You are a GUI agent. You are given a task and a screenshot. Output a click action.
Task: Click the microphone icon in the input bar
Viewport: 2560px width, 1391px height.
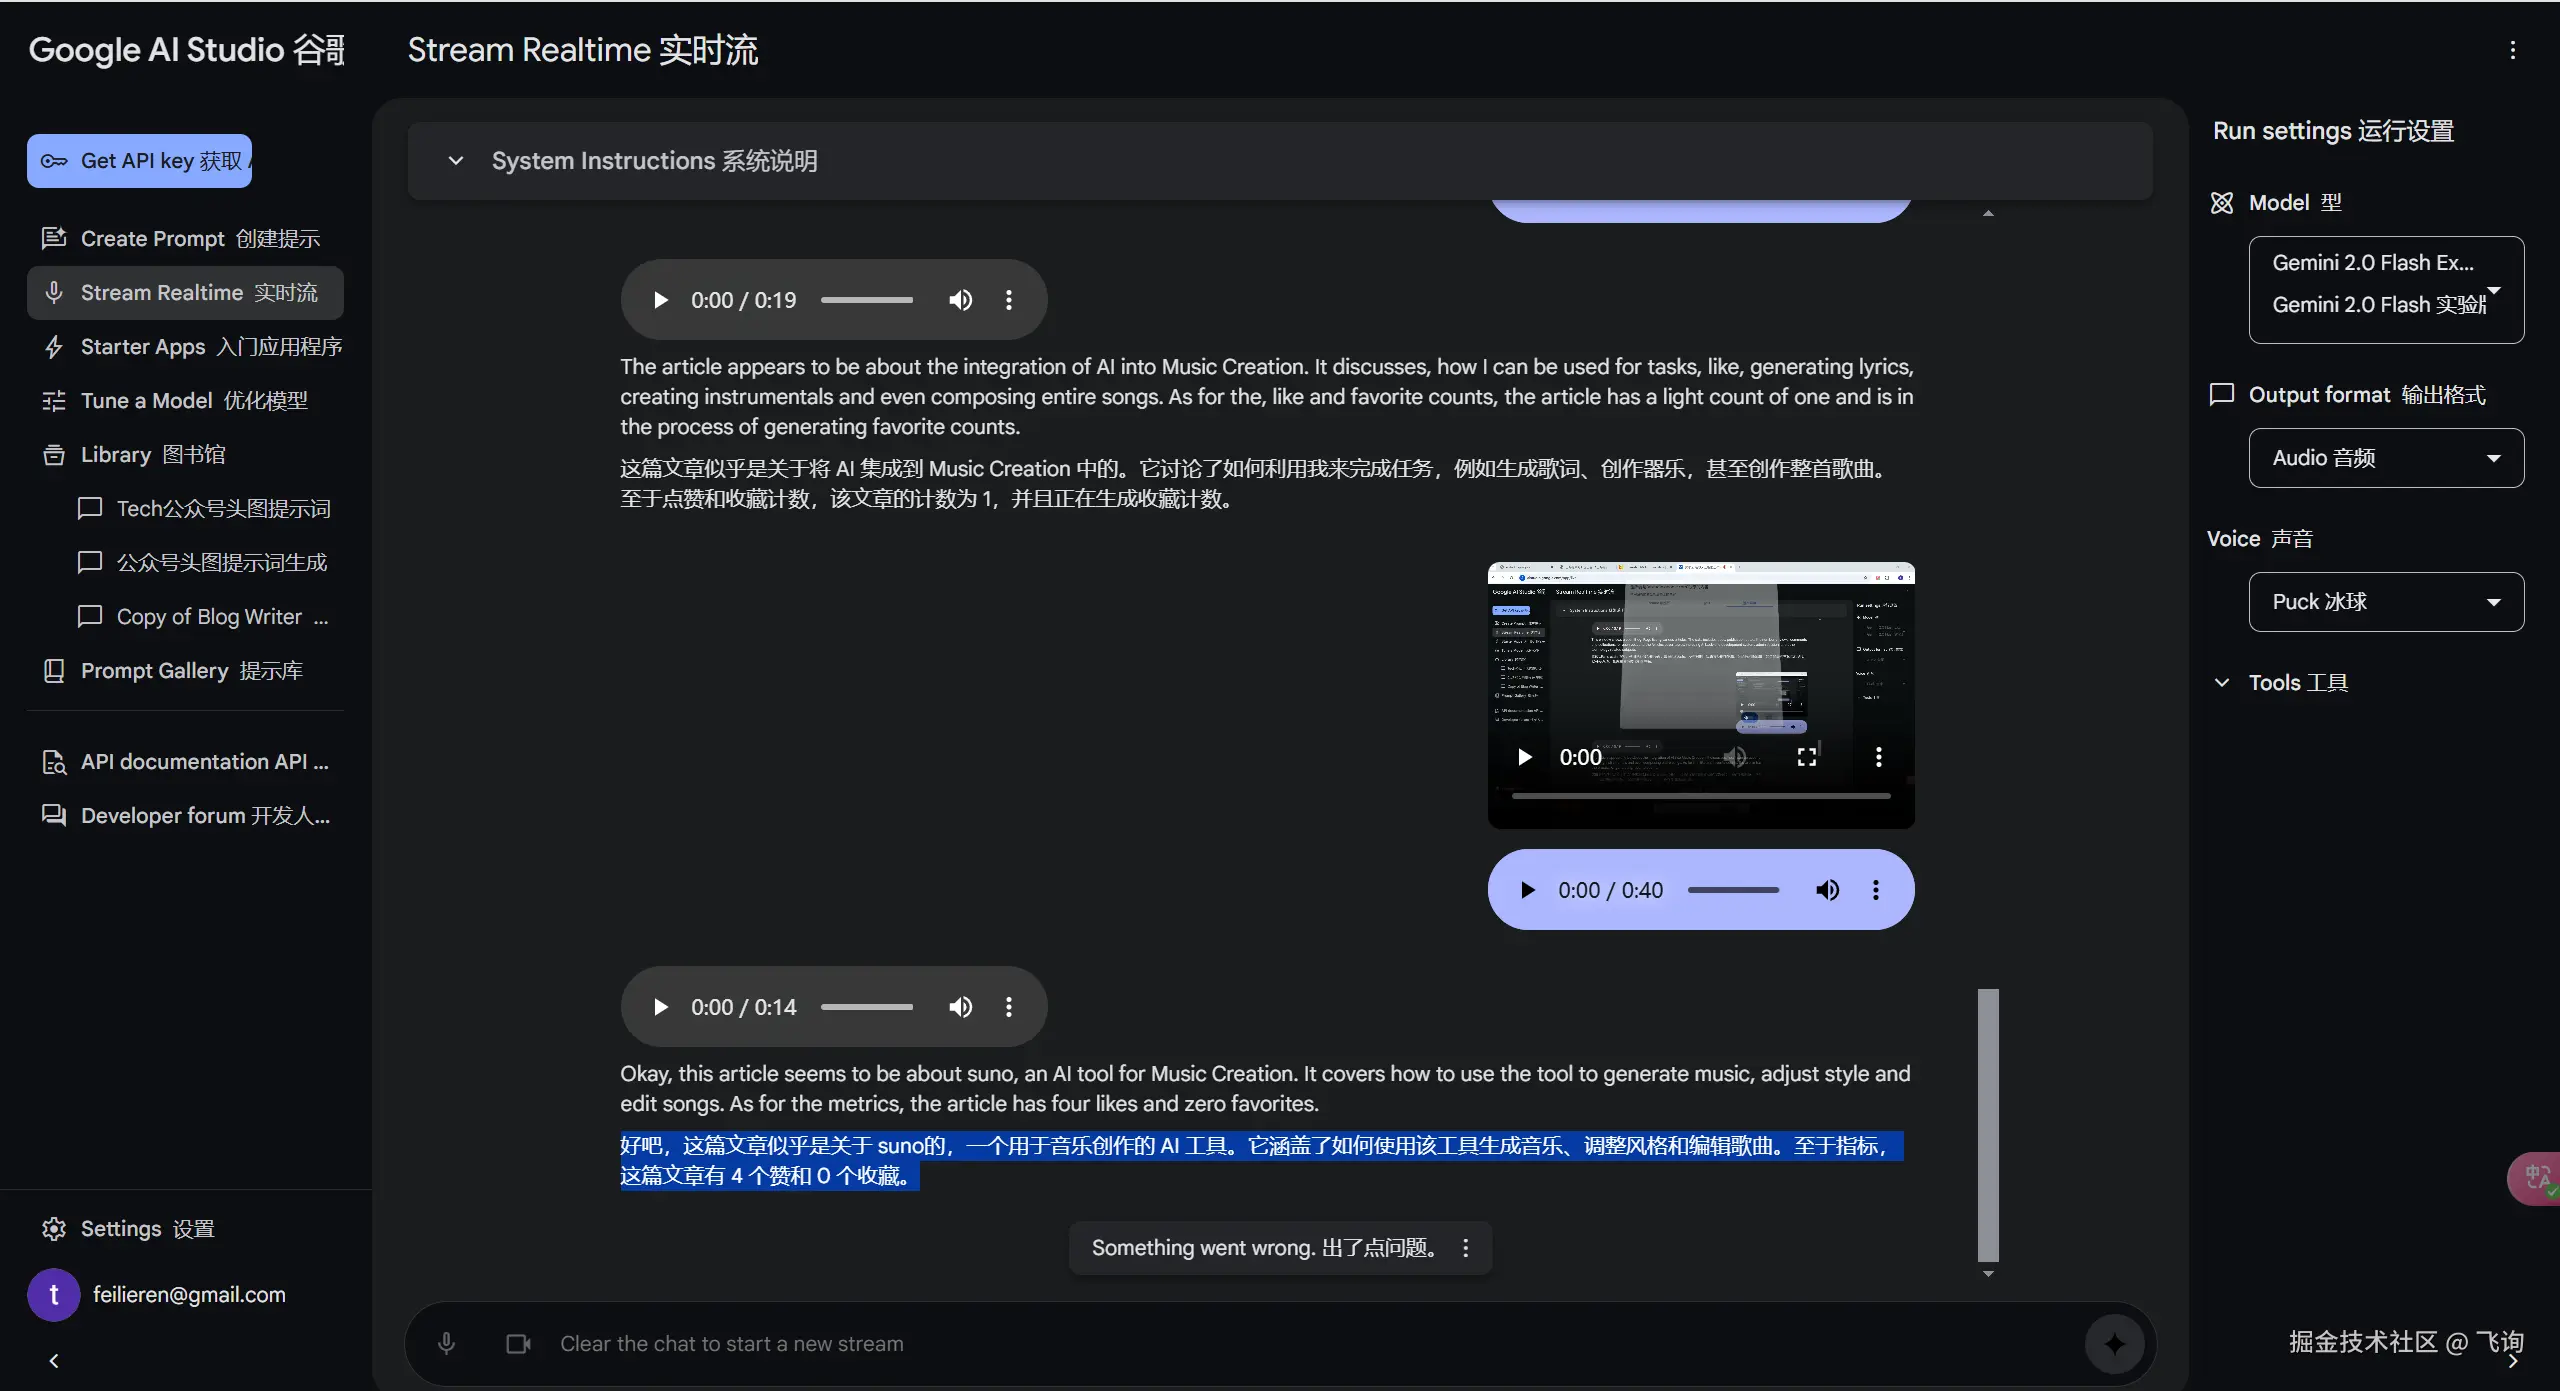click(x=447, y=1343)
